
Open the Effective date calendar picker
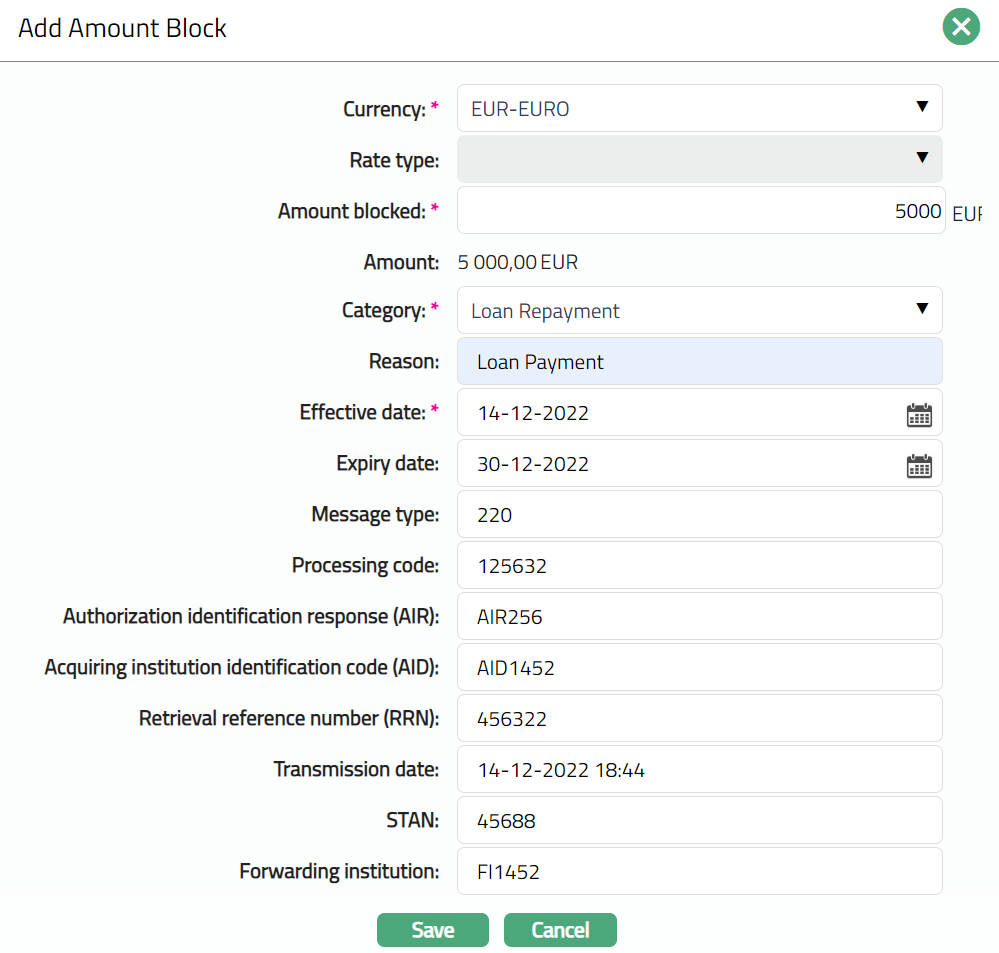(x=918, y=413)
